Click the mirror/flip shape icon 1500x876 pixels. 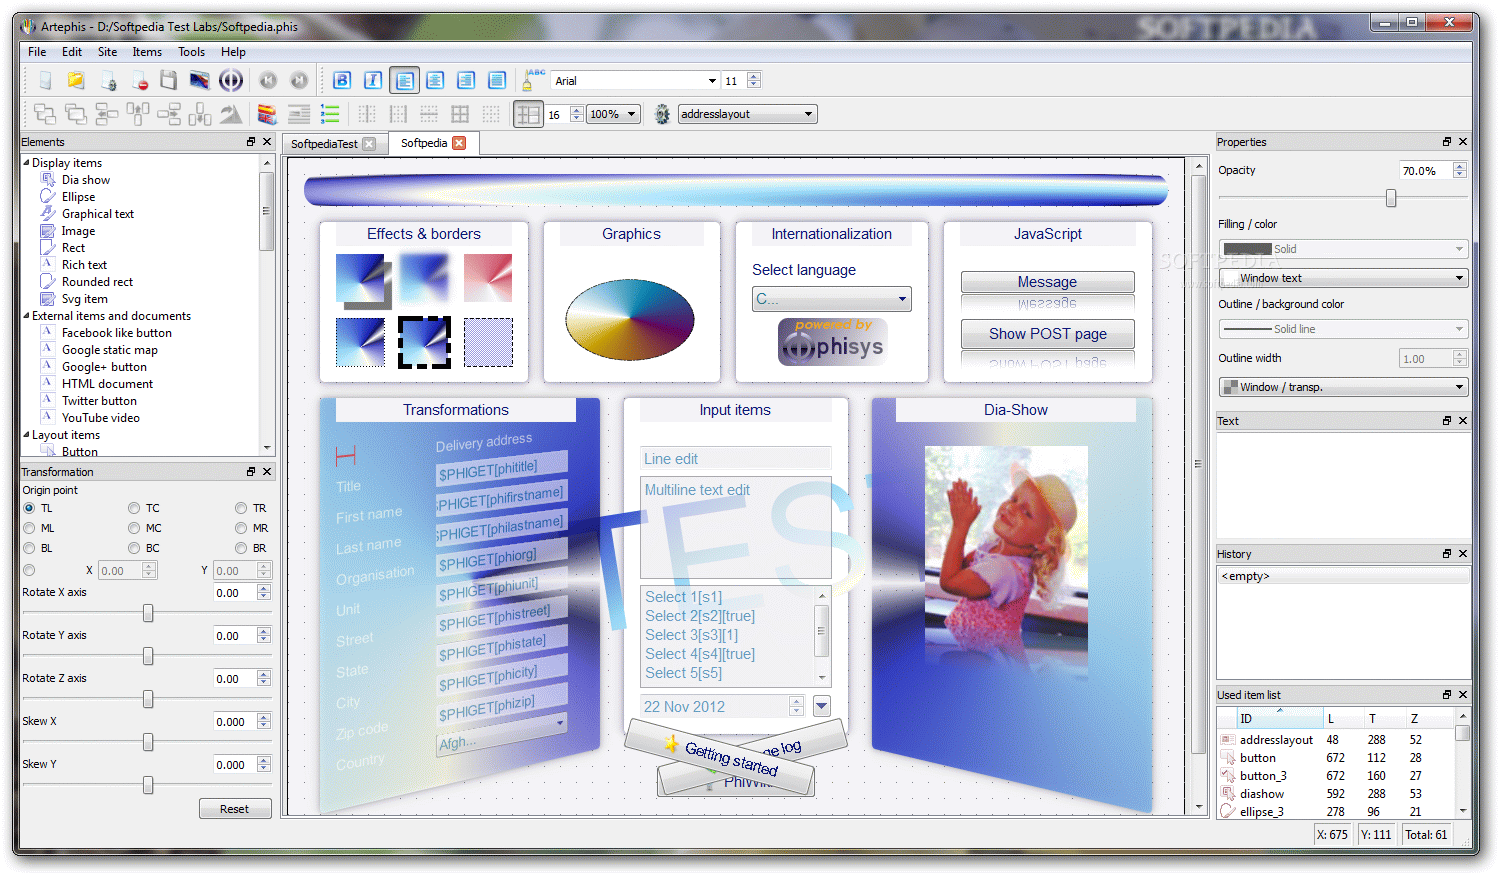click(x=230, y=114)
